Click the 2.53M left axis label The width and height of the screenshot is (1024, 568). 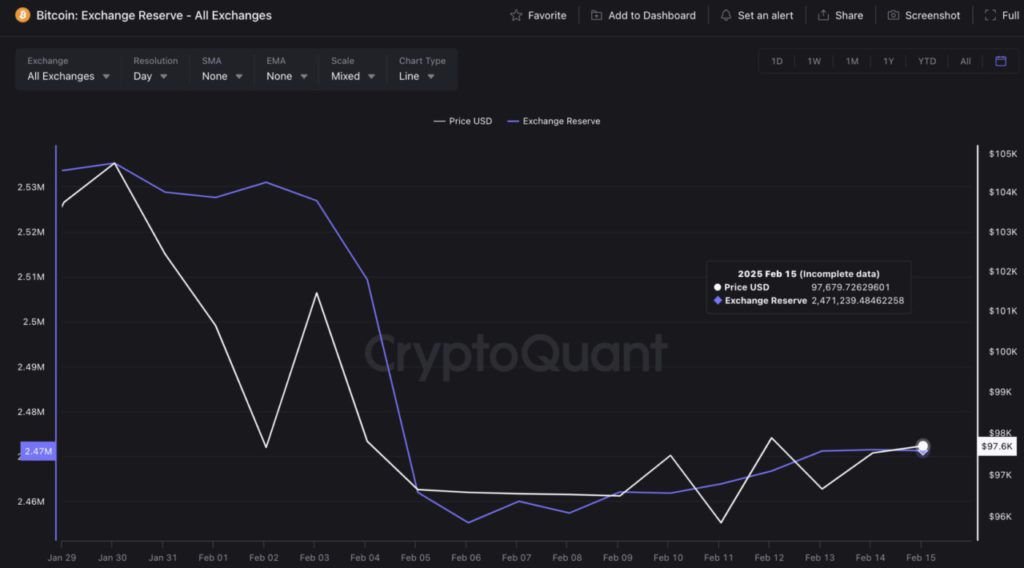pyautogui.click(x=31, y=187)
